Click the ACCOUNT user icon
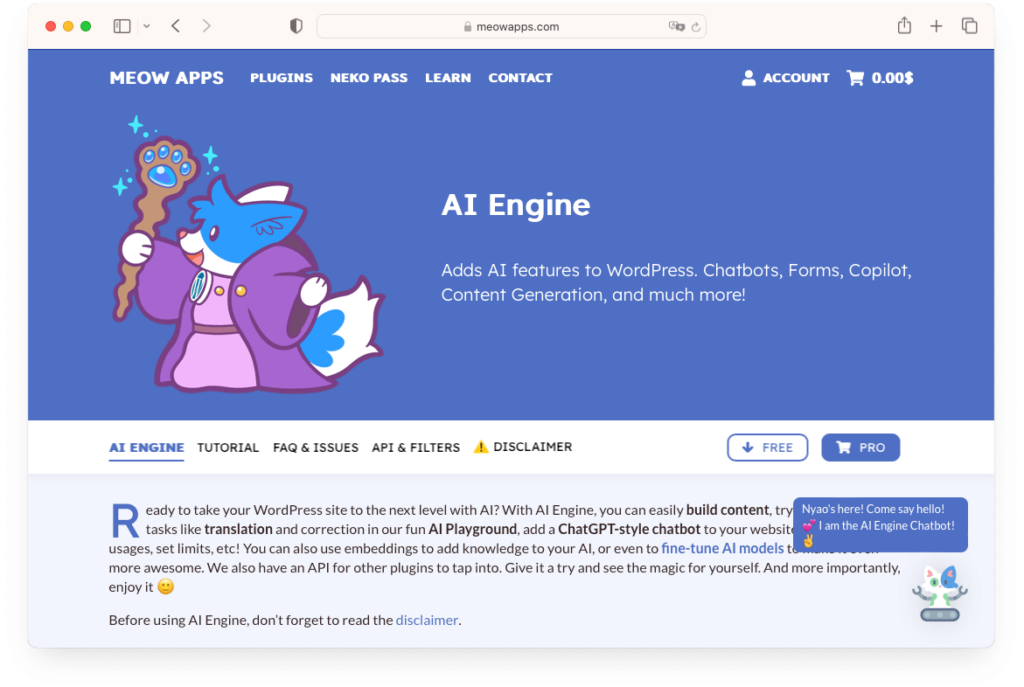 pos(749,78)
